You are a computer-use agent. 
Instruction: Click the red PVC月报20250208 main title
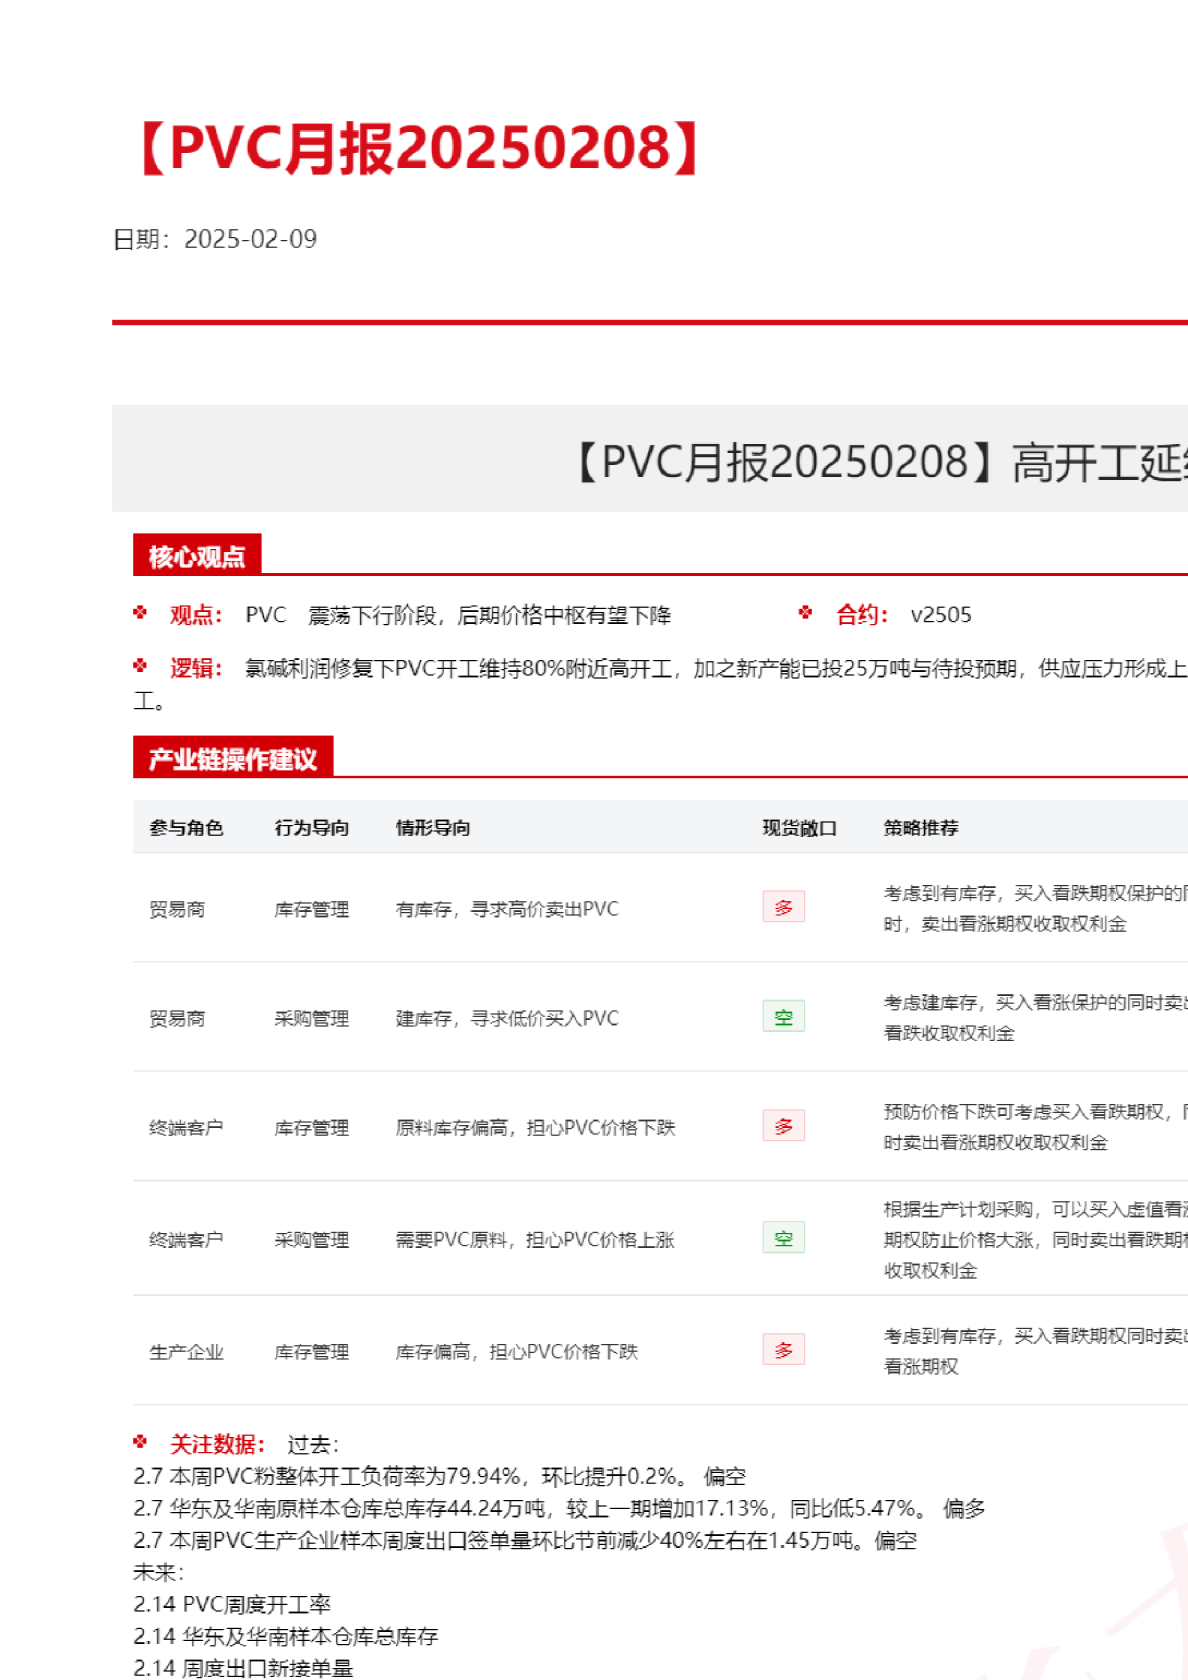tap(420, 148)
